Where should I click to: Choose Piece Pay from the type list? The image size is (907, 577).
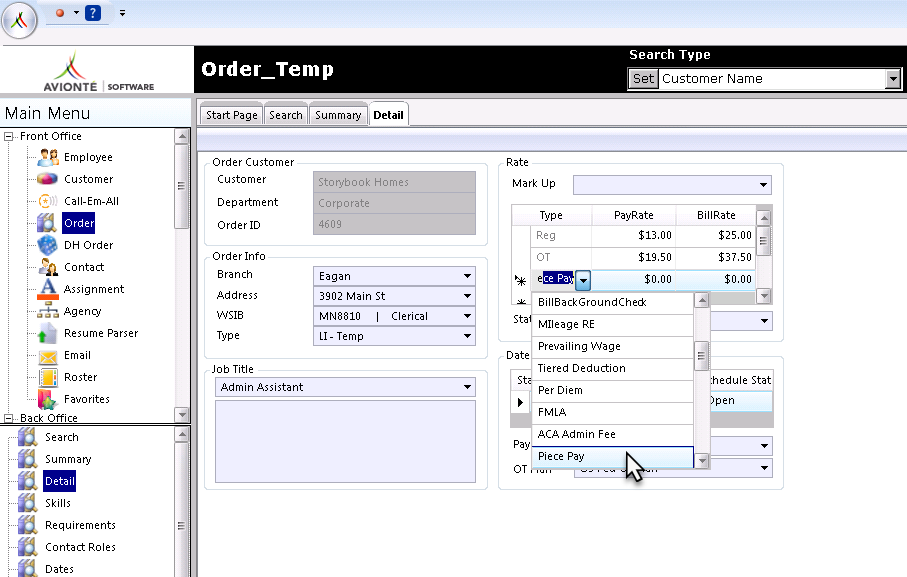pyautogui.click(x=613, y=456)
